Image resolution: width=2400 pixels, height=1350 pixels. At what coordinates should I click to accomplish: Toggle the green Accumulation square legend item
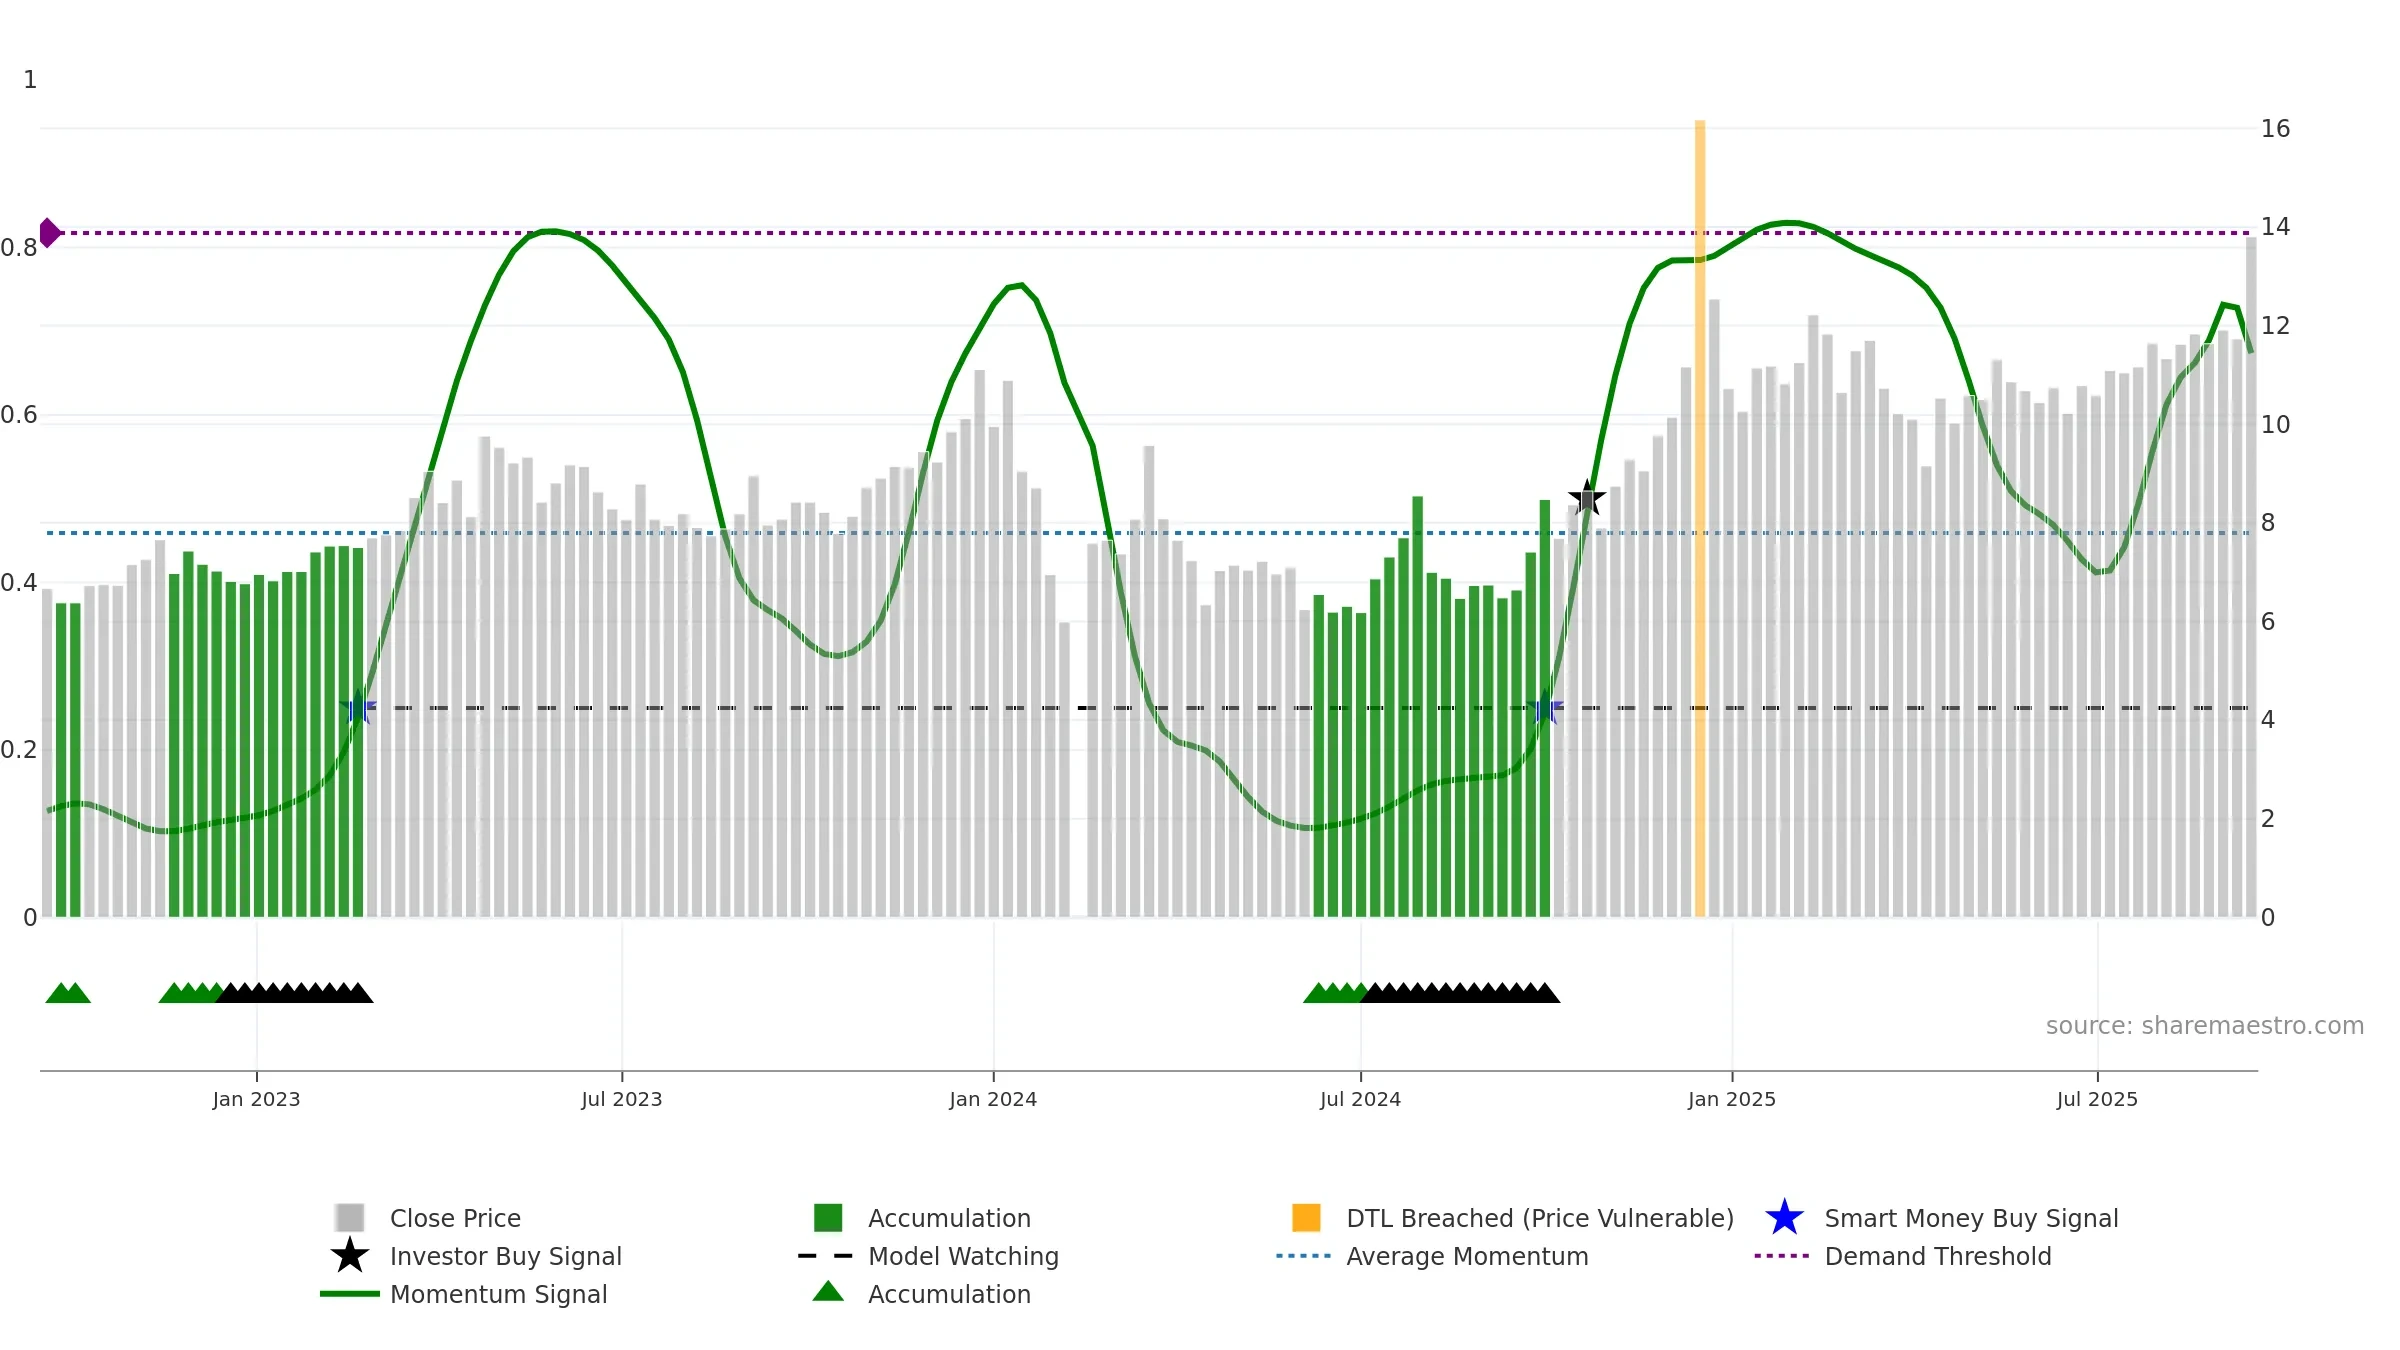828,1217
